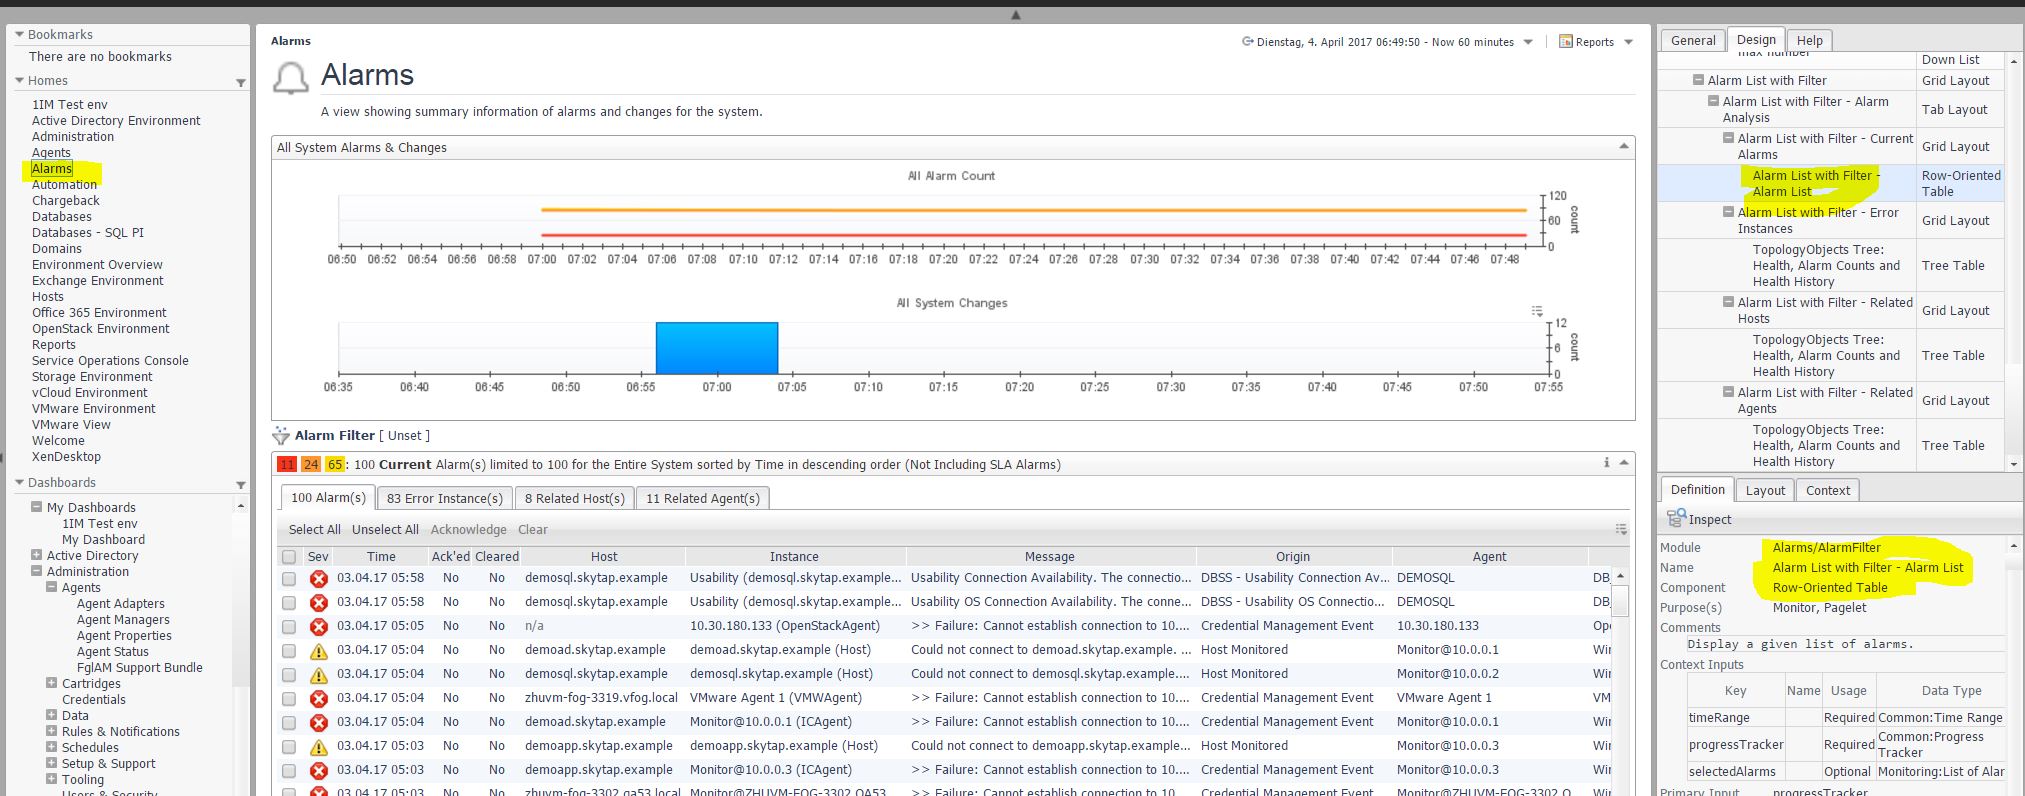2025x796 pixels.
Task: Click the orange 24 alarm count
Action: [310, 464]
